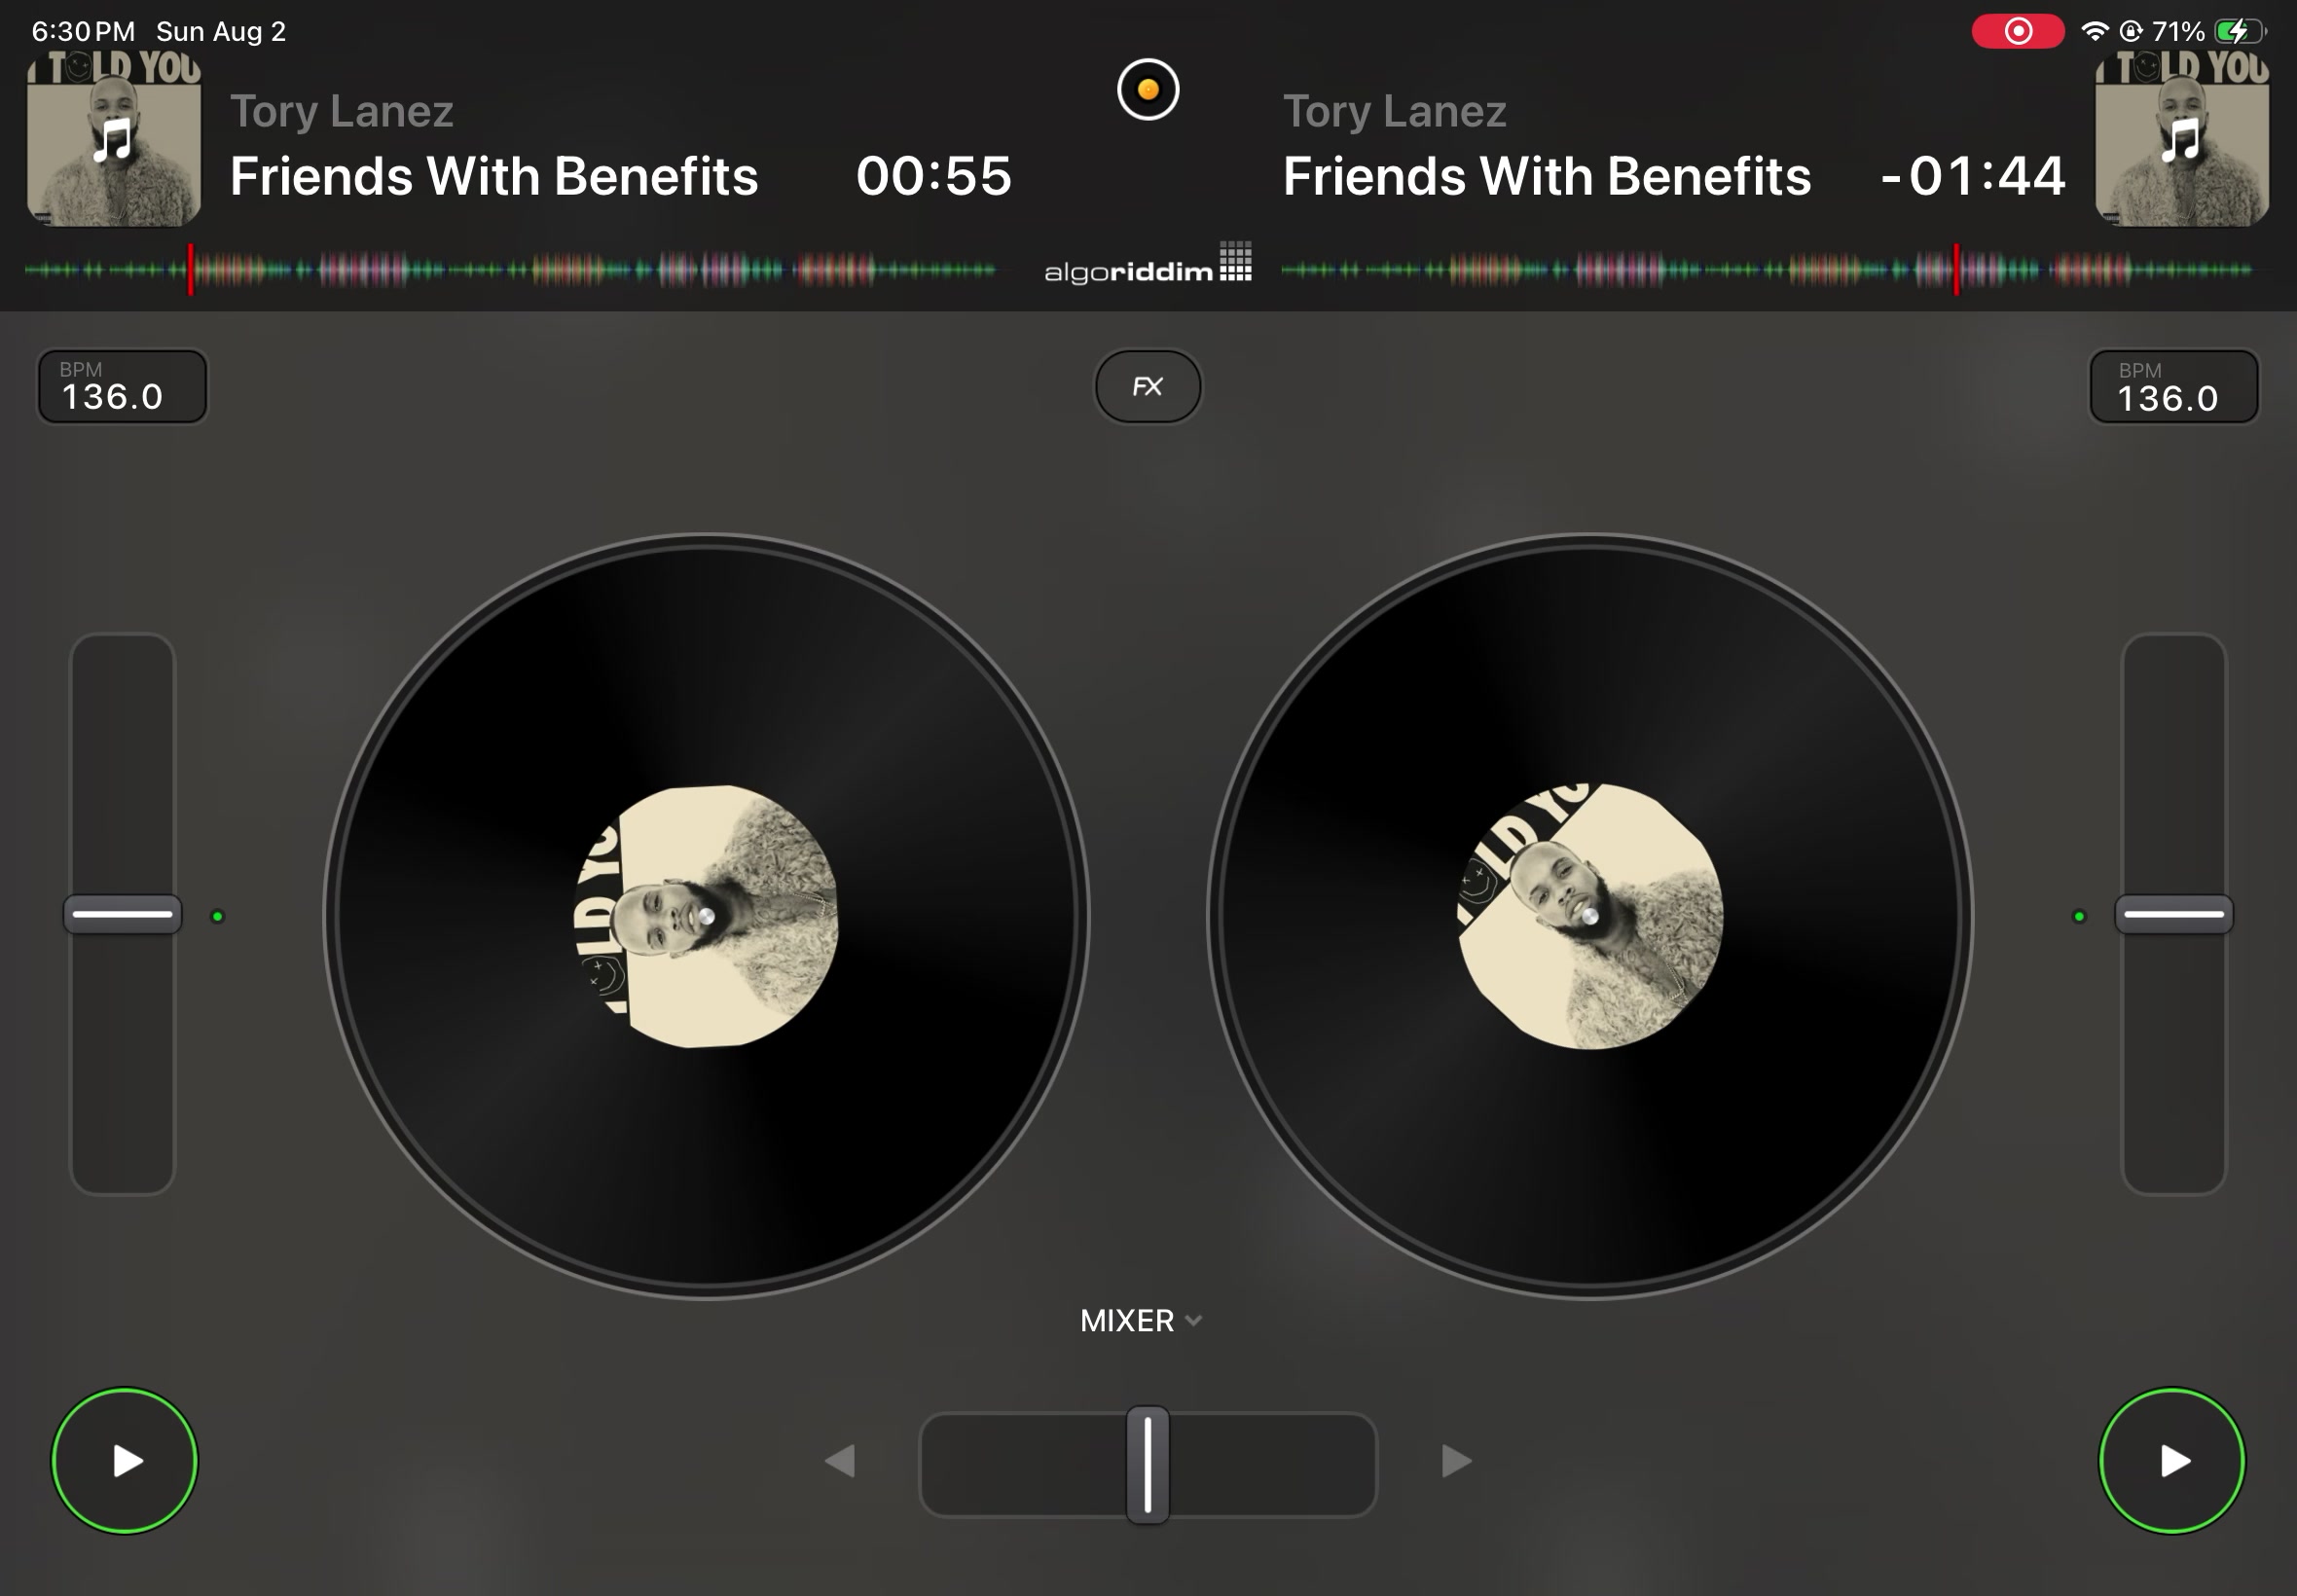Image resolution: width=2297 pixels, height=1596 pixels.
Task: Play the right deck
Action: point(2171,1460)
